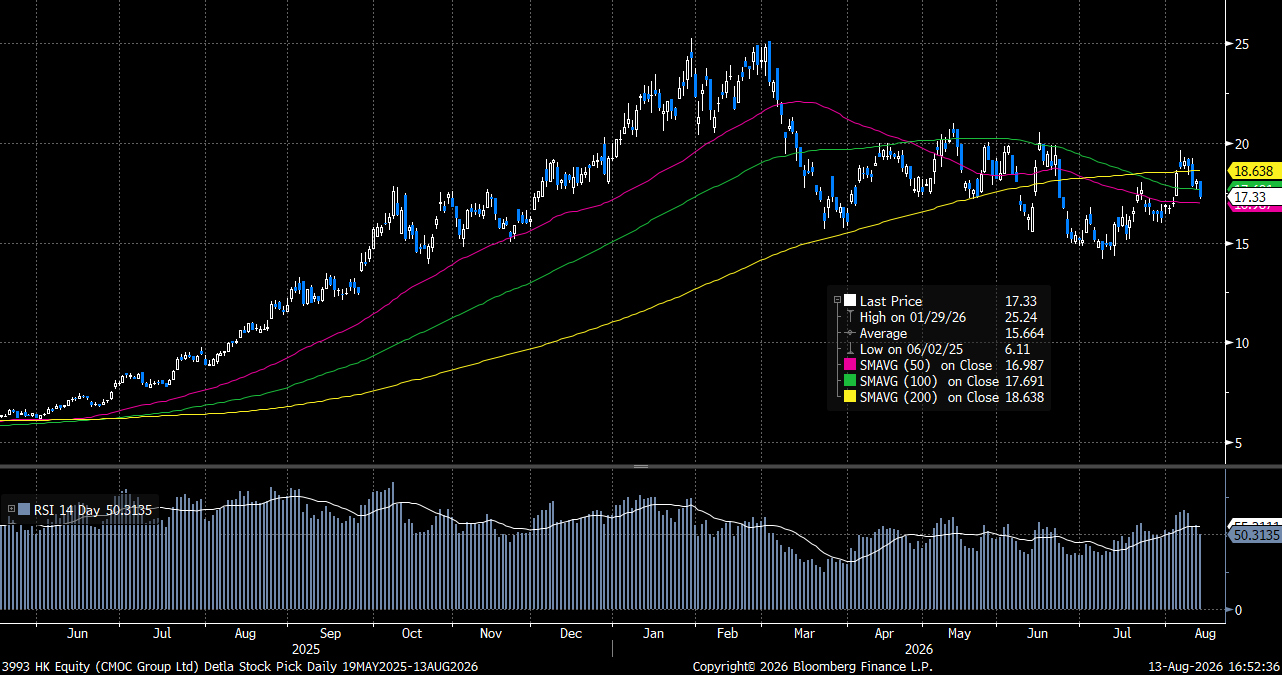Viewport: 1282px width, 675px height.
Task: Click the green SMAVG (100) swatch
Action: [x=850, y=381]
